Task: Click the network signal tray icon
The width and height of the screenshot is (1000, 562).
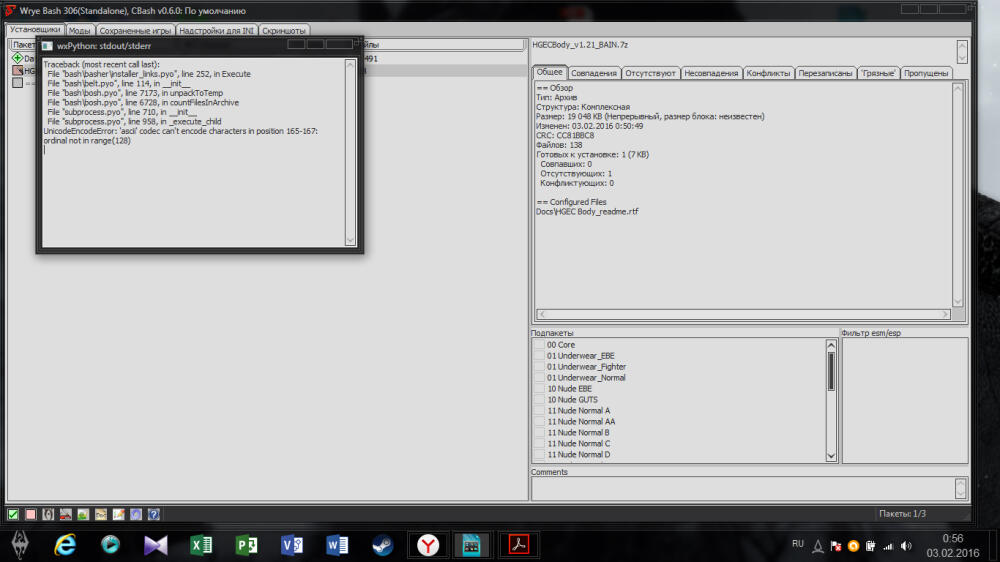Action: pyautogui.click(x=888, y=547)
